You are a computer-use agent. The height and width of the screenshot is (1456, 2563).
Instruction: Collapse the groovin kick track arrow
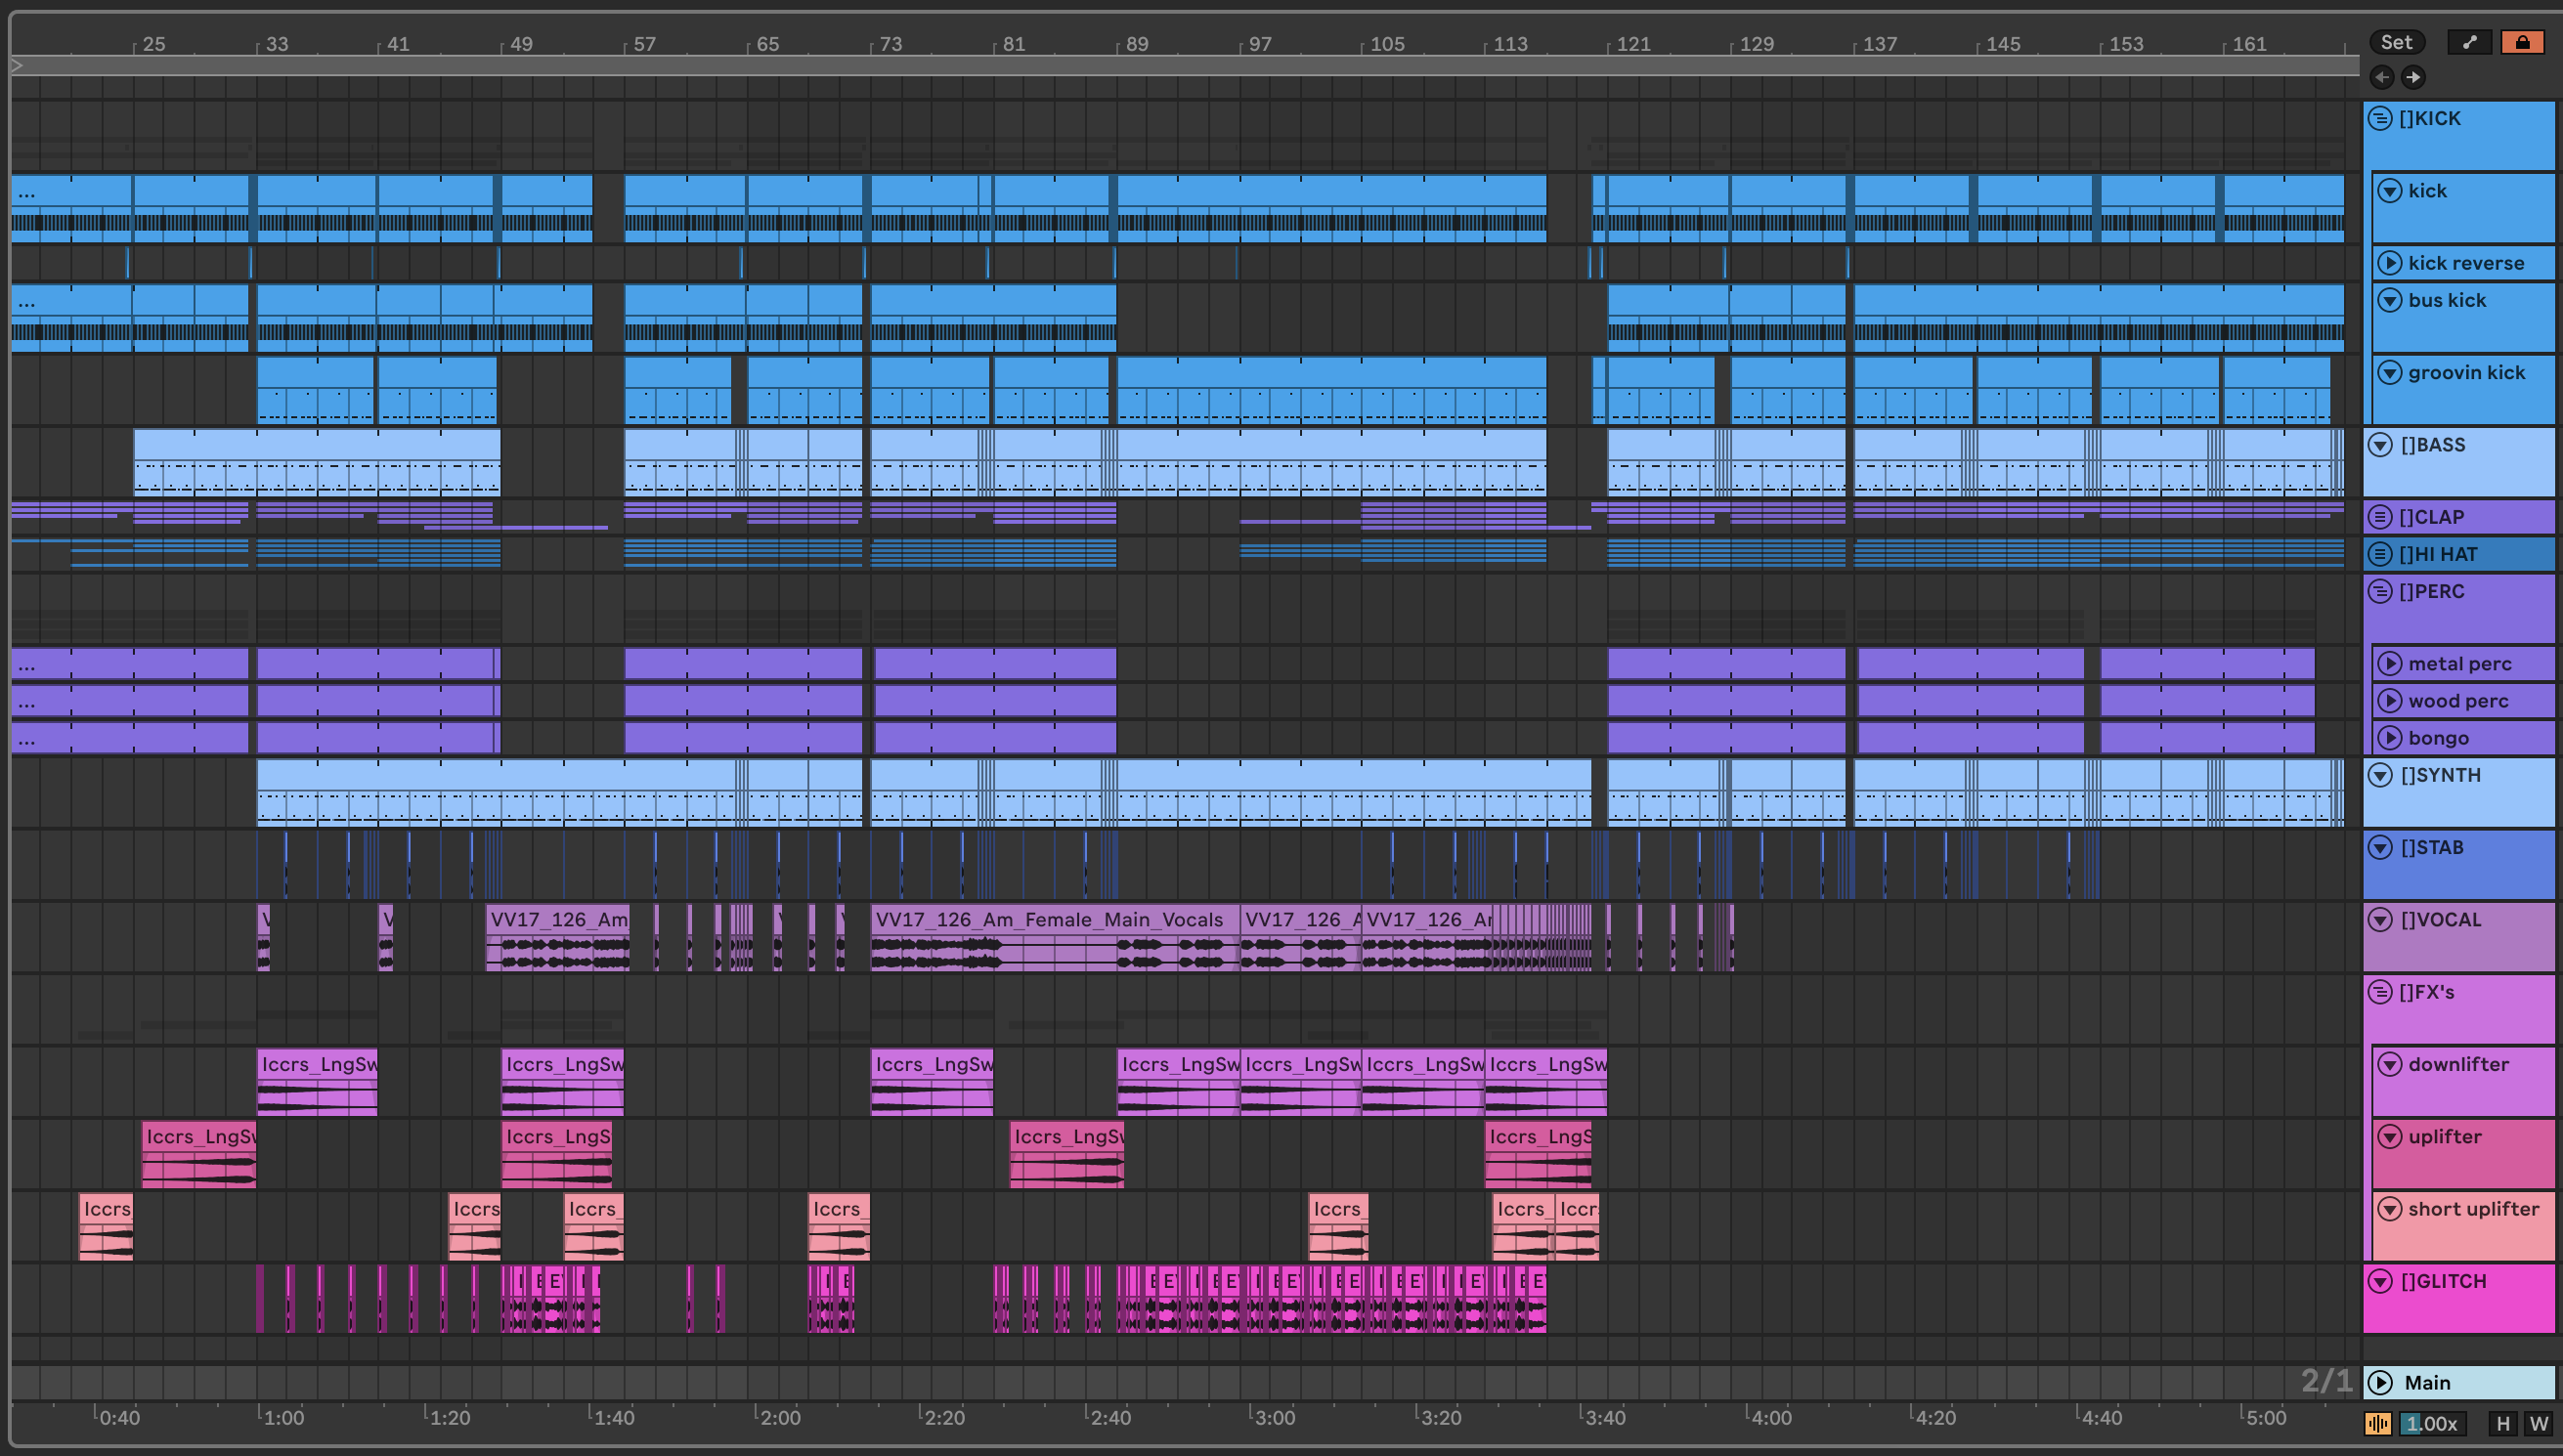point(2390,373)
